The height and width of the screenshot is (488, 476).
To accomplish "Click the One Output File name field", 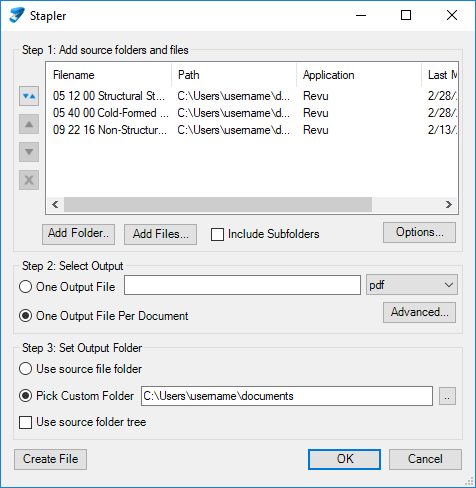I will (x=242, y=285).
